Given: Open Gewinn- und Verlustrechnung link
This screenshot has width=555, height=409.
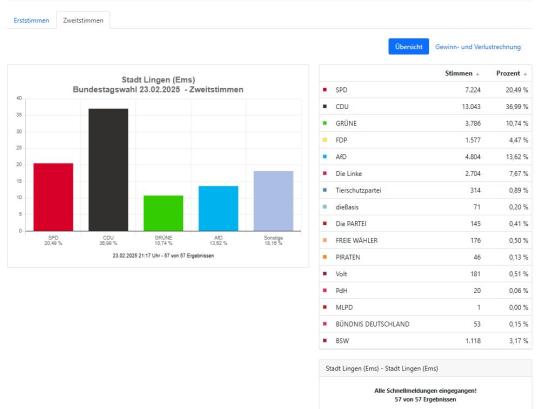Looking at the screenshot, I should tap(478, 47).
